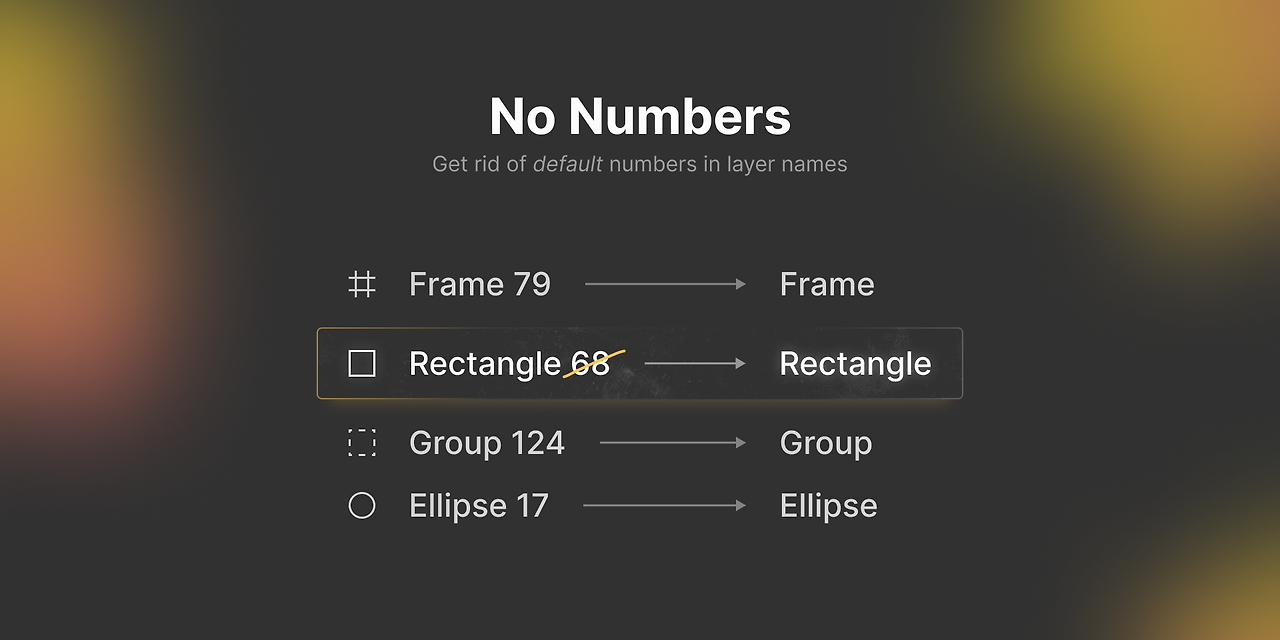The height and width of the screenshot is (640, 1280).
Task: Click the italic word default in subtitle
Action: tap(567, 164)
